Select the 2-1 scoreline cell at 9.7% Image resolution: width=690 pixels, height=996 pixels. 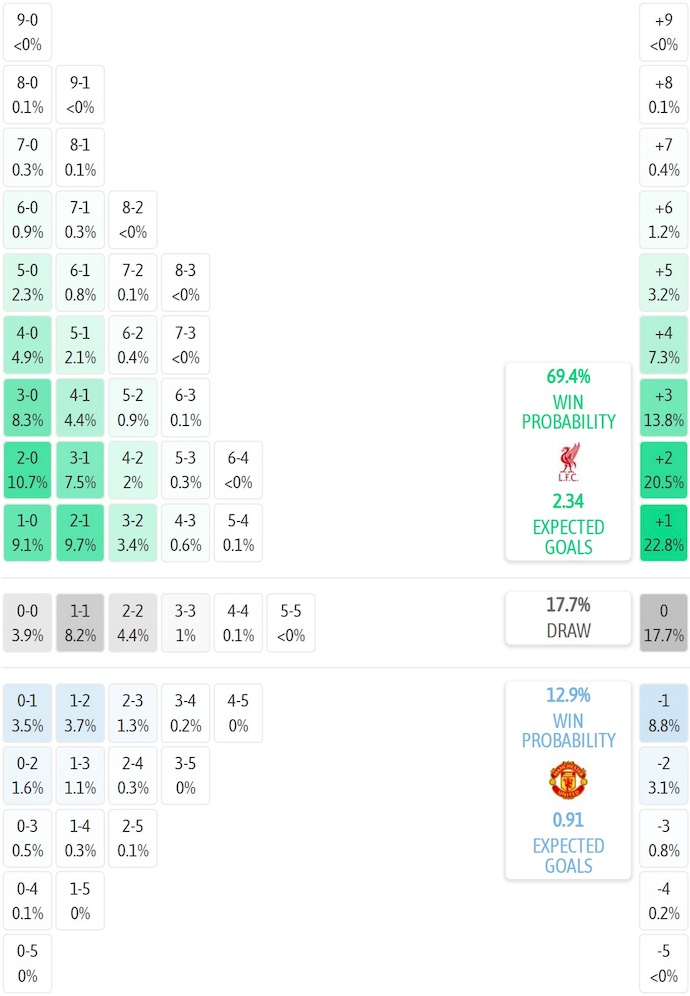pos(80,533)
